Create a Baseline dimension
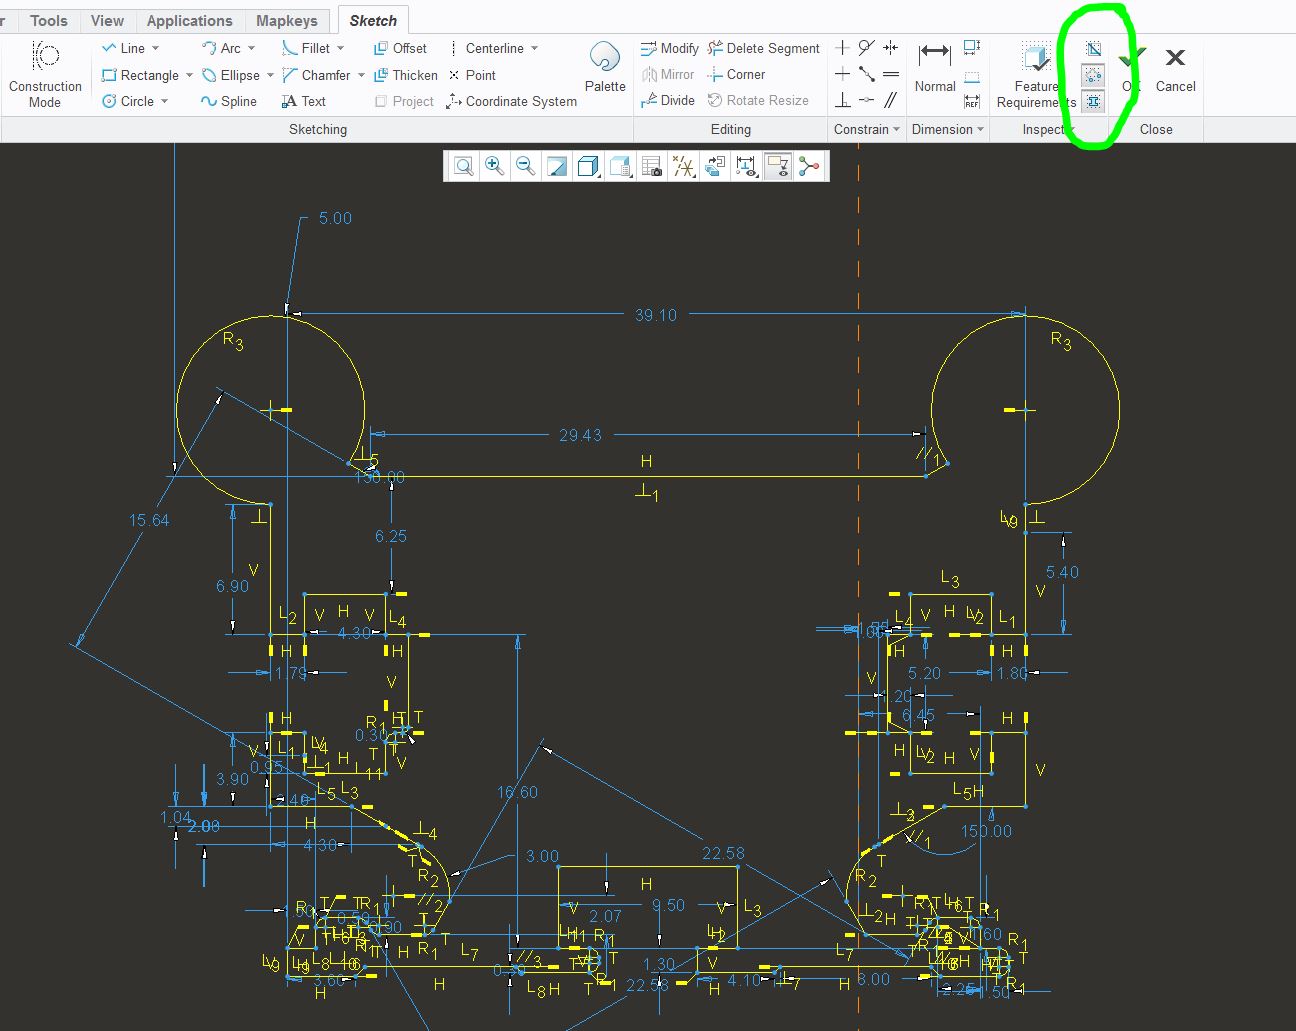Image resolution: width=1296 pixels, height=1031 pixels. tap(972, 76)
